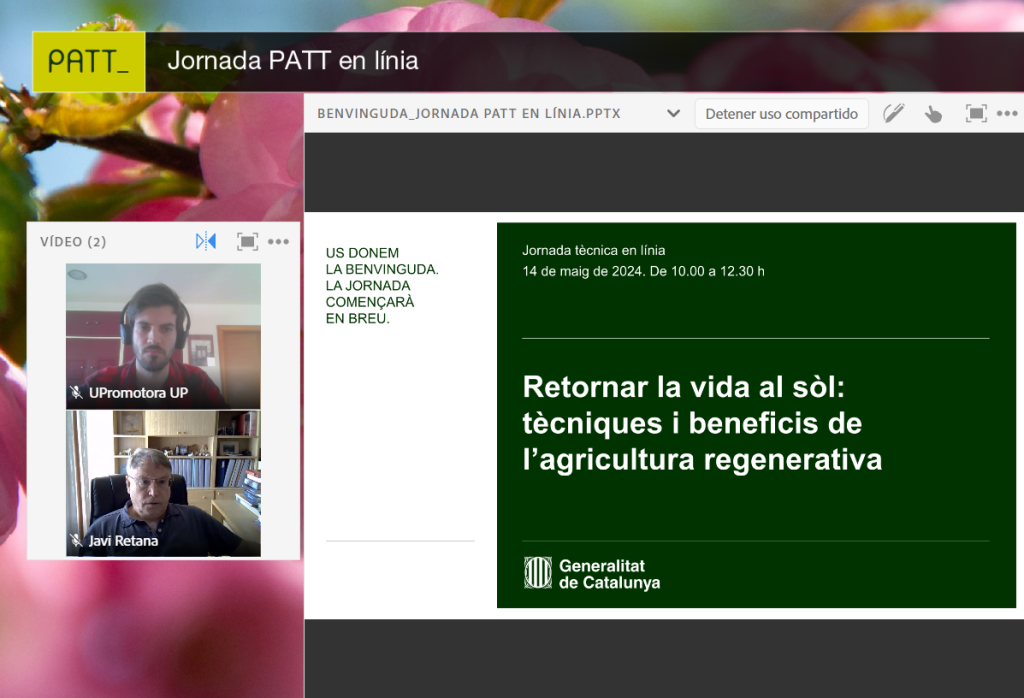Click the Detener uso compartido button

pos(781,114)
